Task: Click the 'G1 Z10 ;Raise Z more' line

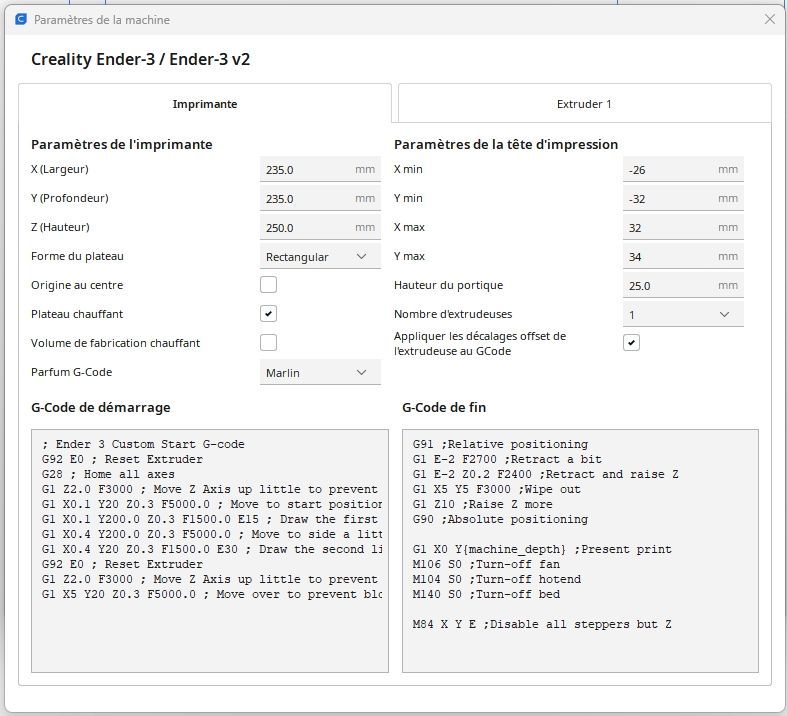Action: [483, 504]
